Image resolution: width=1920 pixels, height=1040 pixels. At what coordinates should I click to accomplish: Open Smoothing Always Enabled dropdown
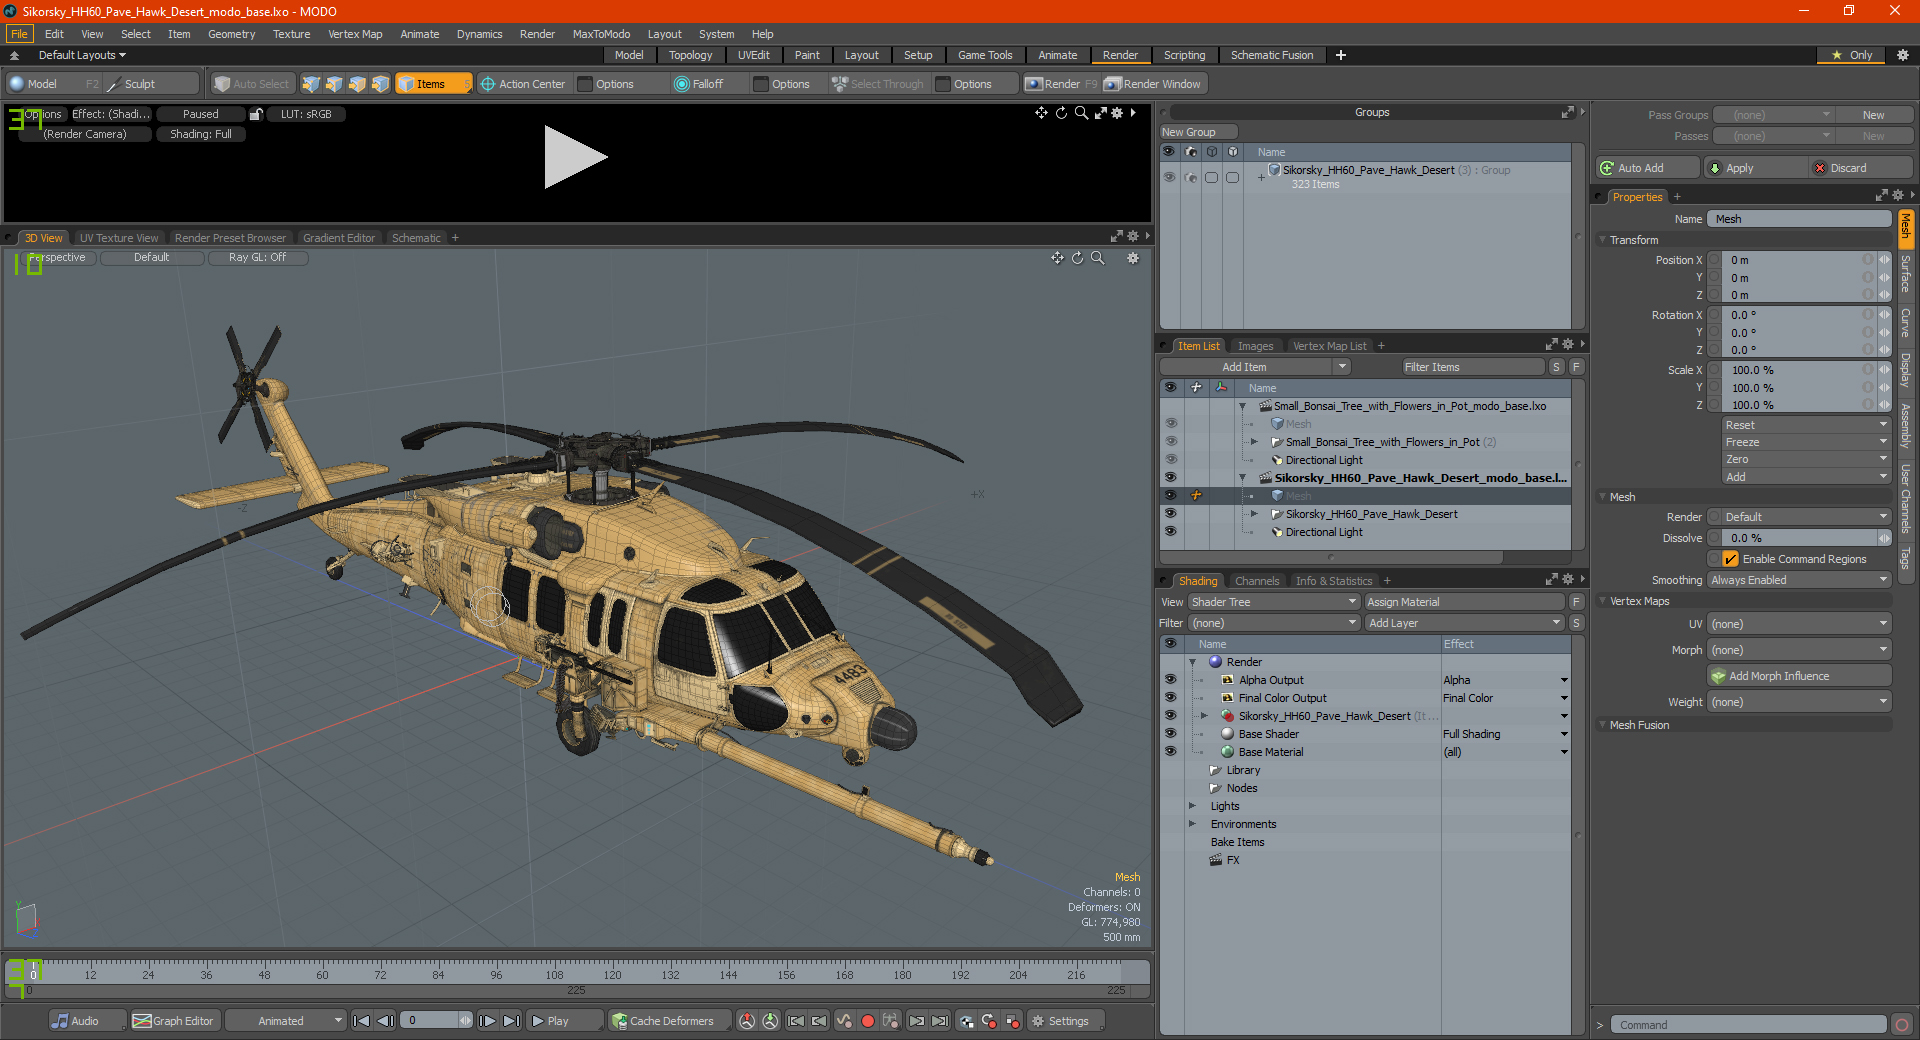click(x=1799, y=580)
